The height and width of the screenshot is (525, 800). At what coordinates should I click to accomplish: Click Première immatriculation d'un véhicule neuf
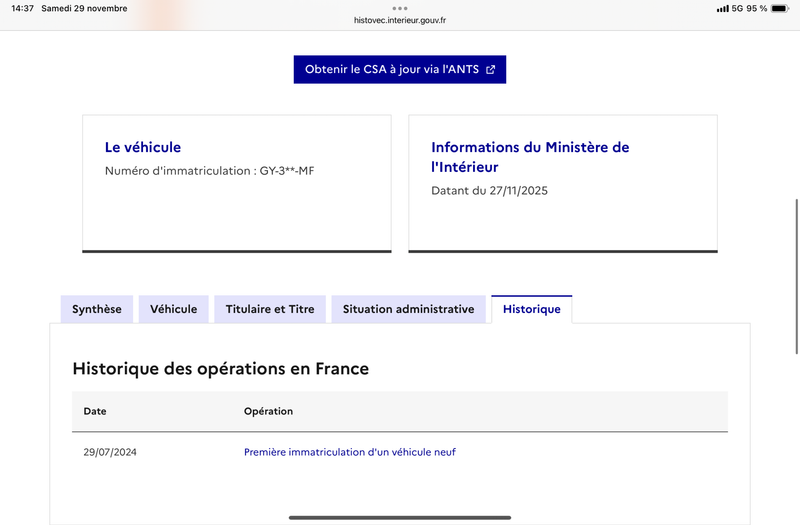(350, 452)
